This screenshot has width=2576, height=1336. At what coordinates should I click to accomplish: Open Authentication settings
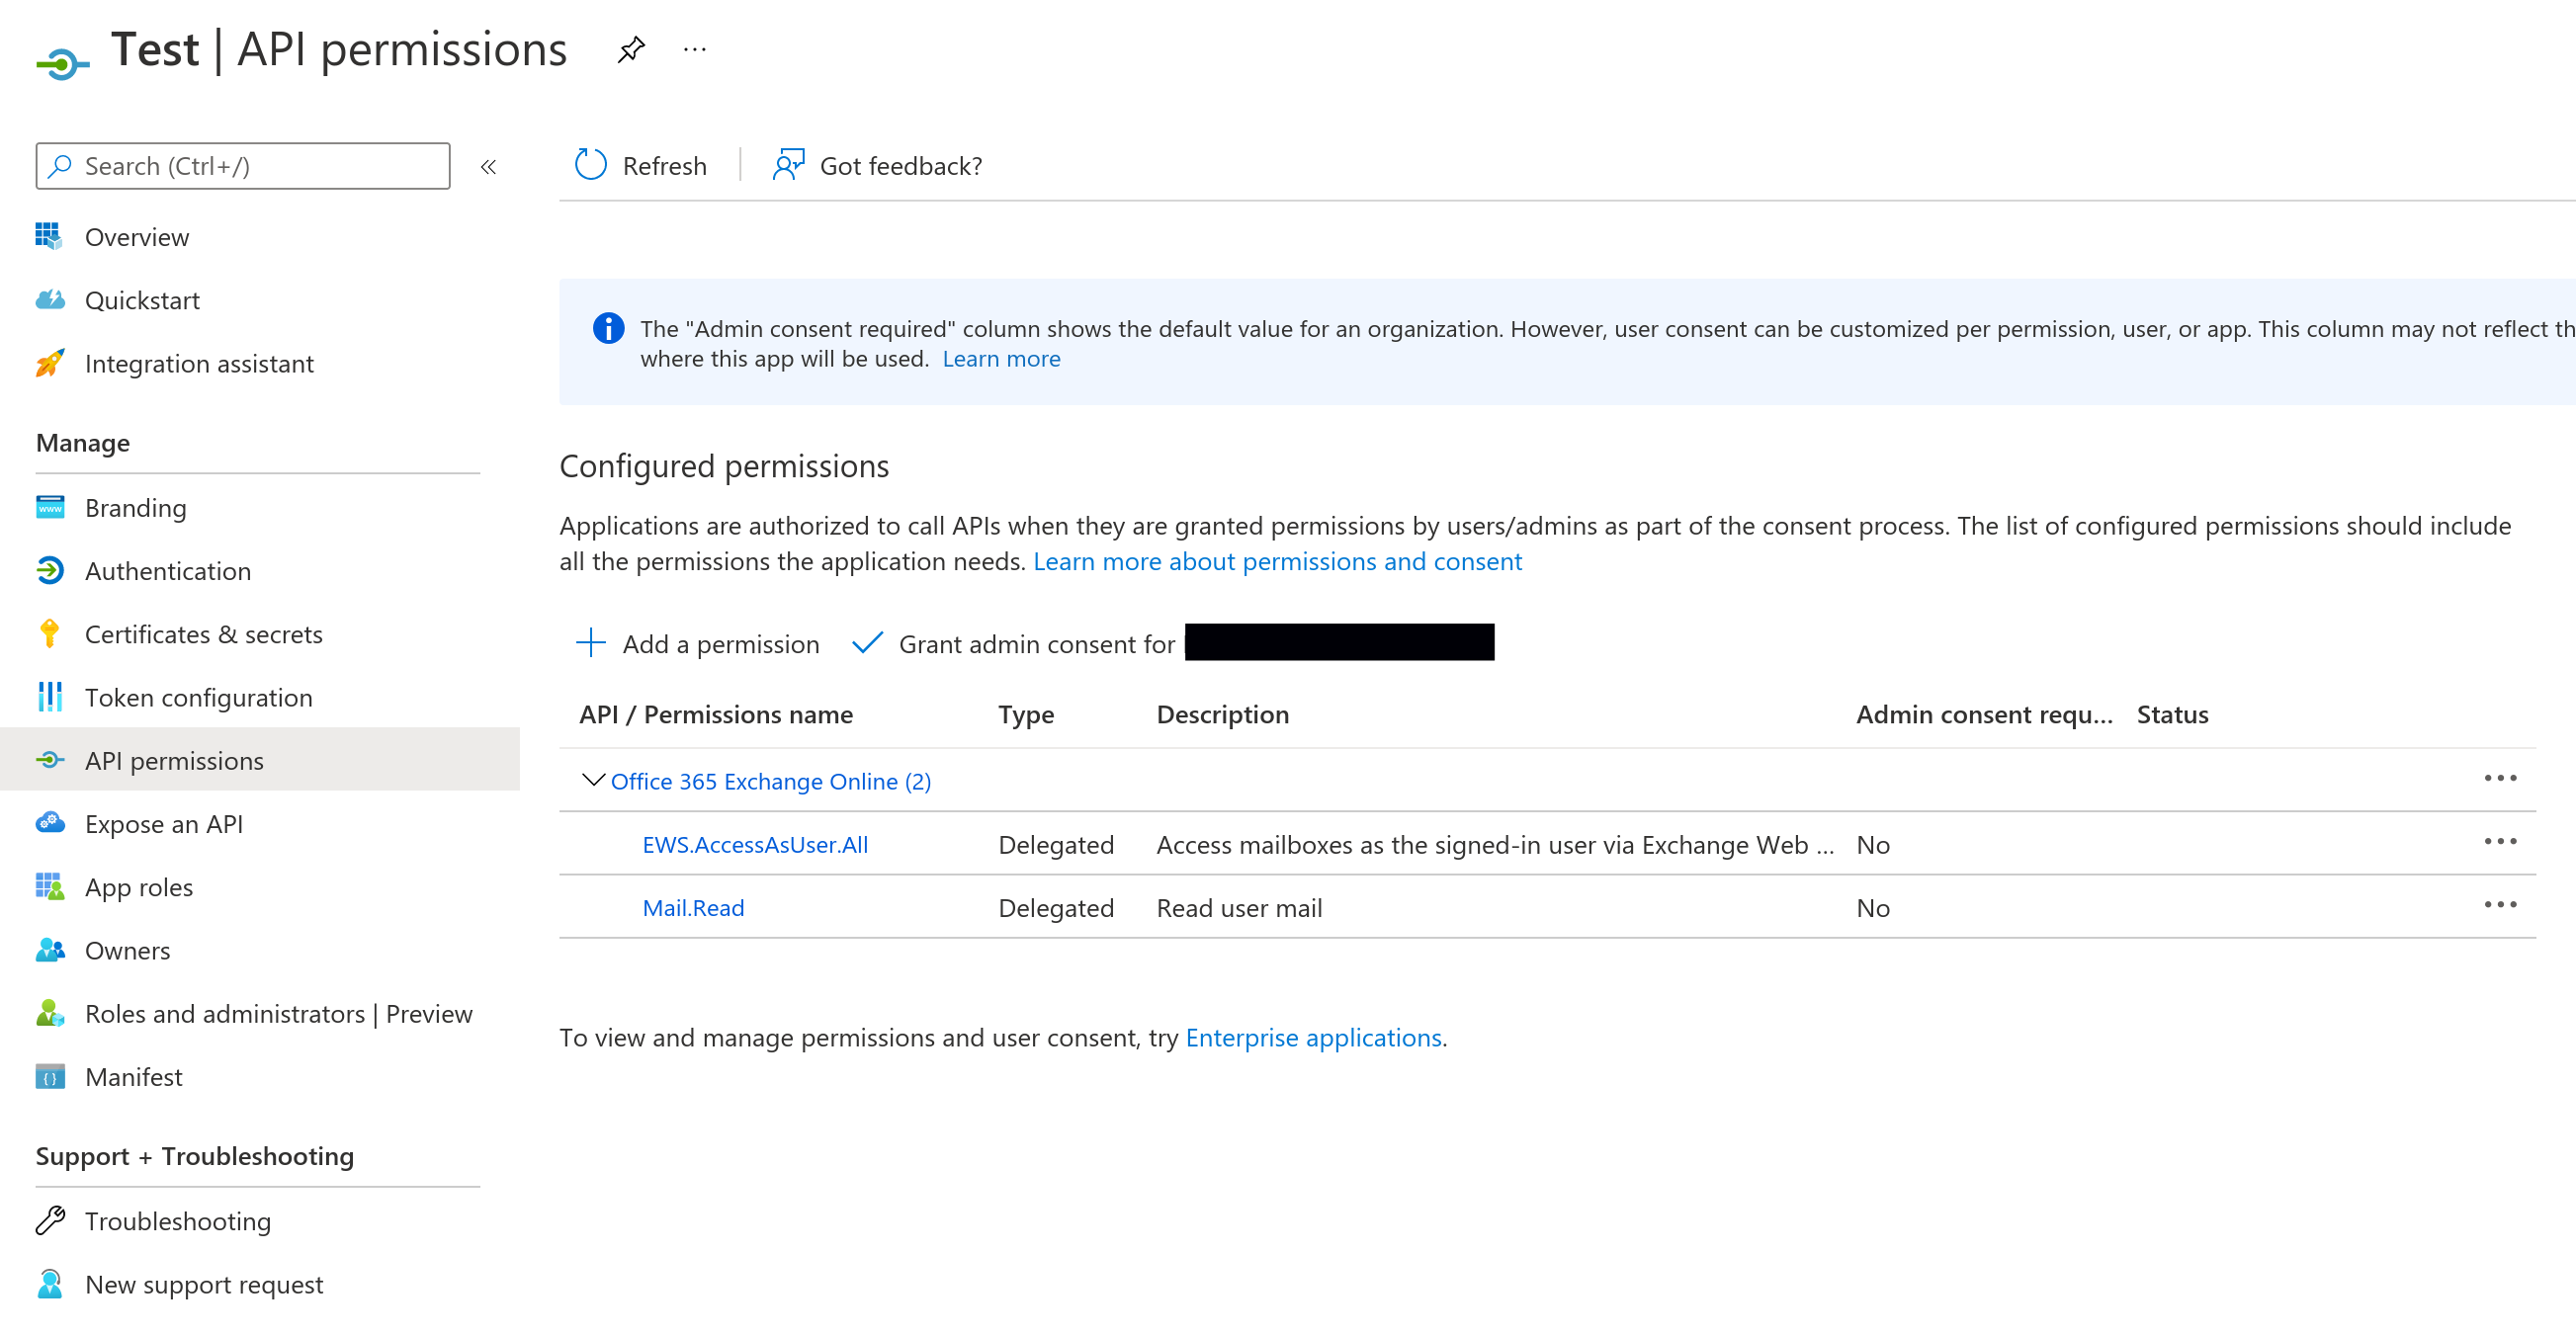tap(168, 570)
